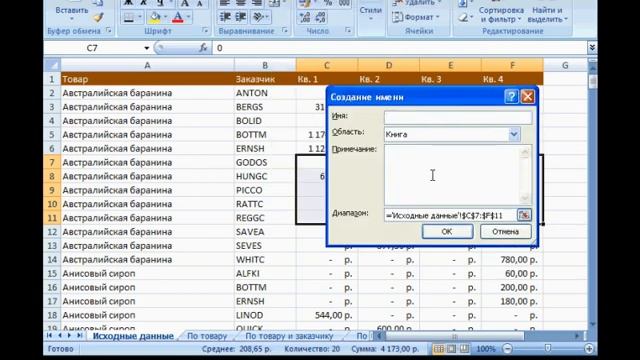Screen dimensions: 640x360
Task: Select the cell containing ANTON
Action: click(x=265, y=93)
